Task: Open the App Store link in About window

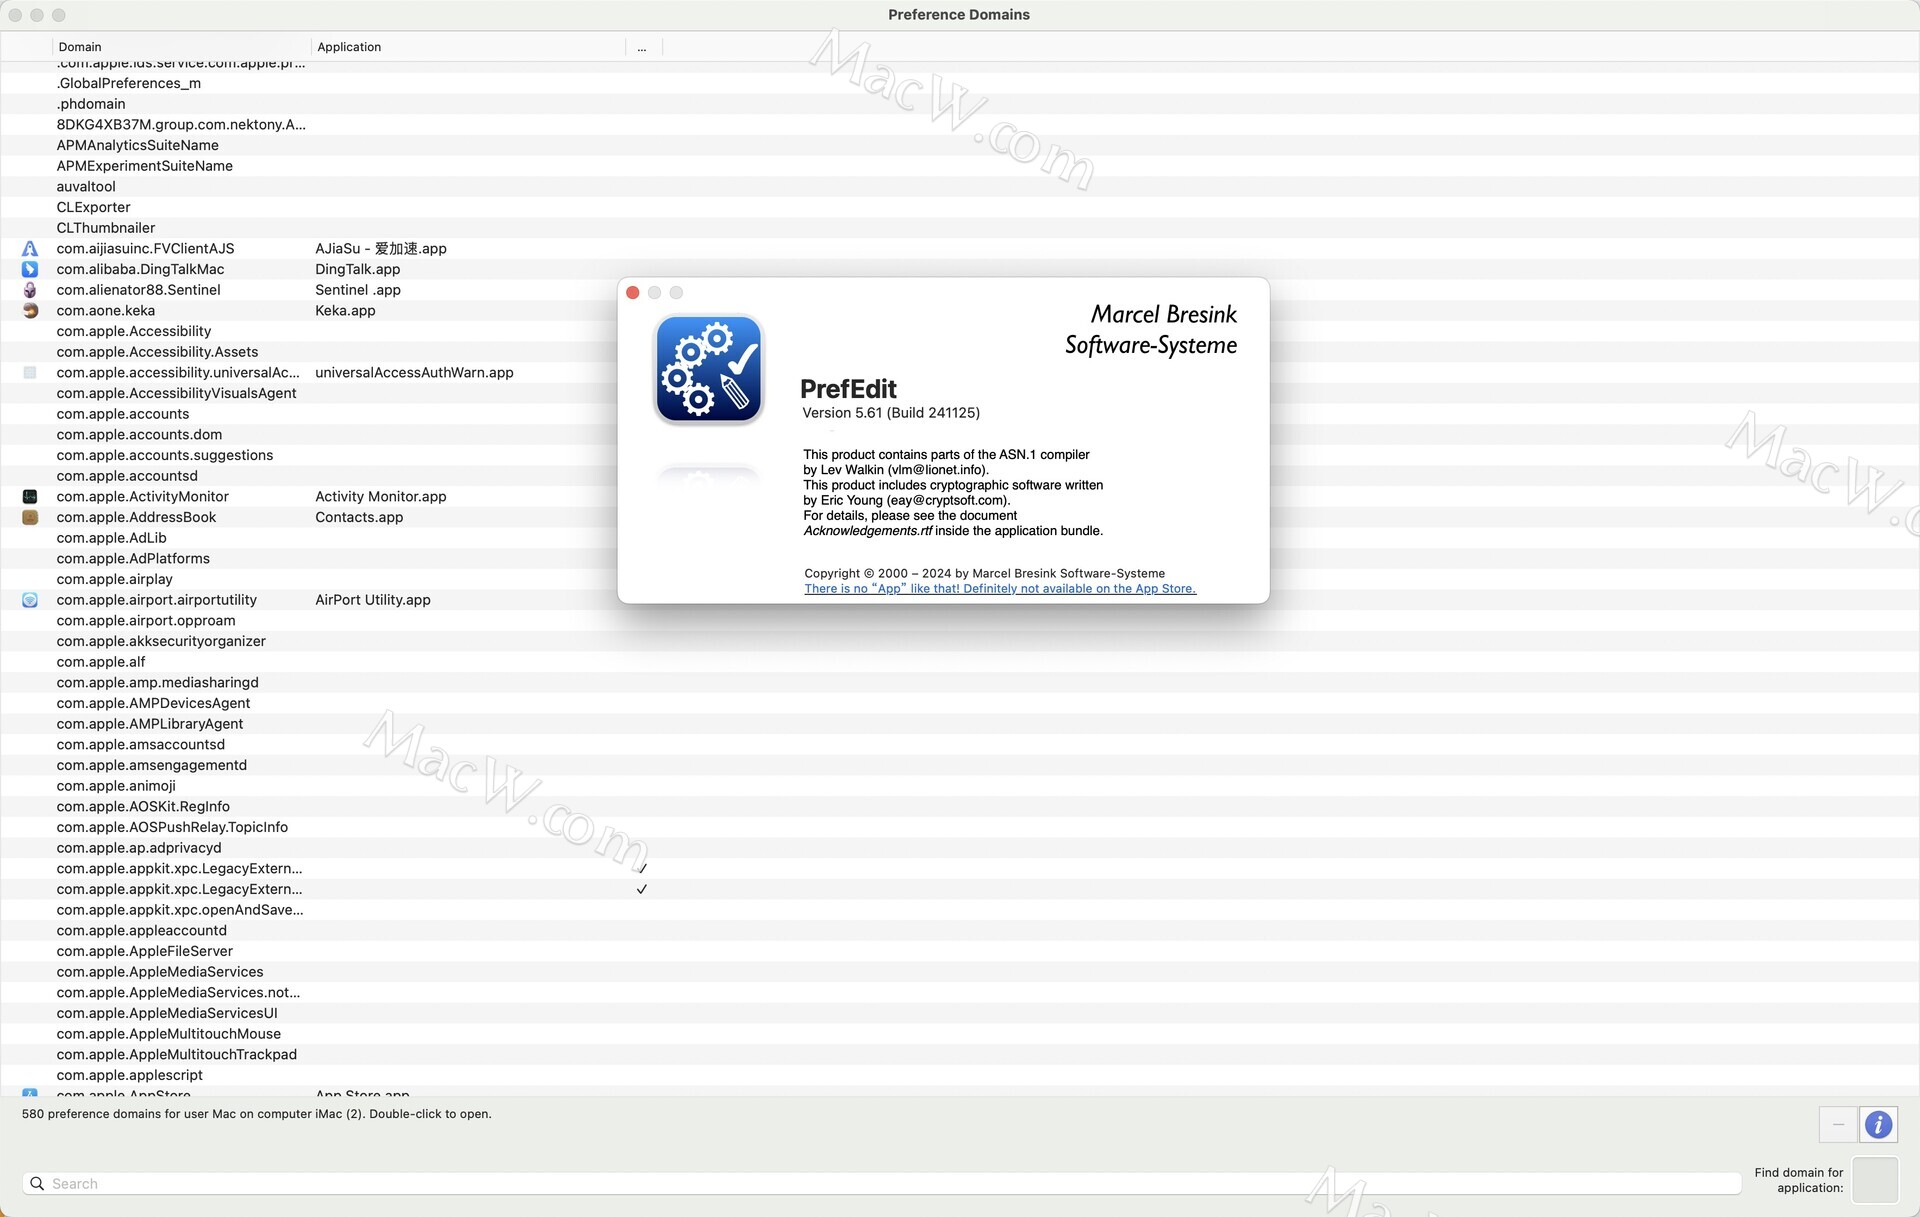Action: coord(1000,589)
